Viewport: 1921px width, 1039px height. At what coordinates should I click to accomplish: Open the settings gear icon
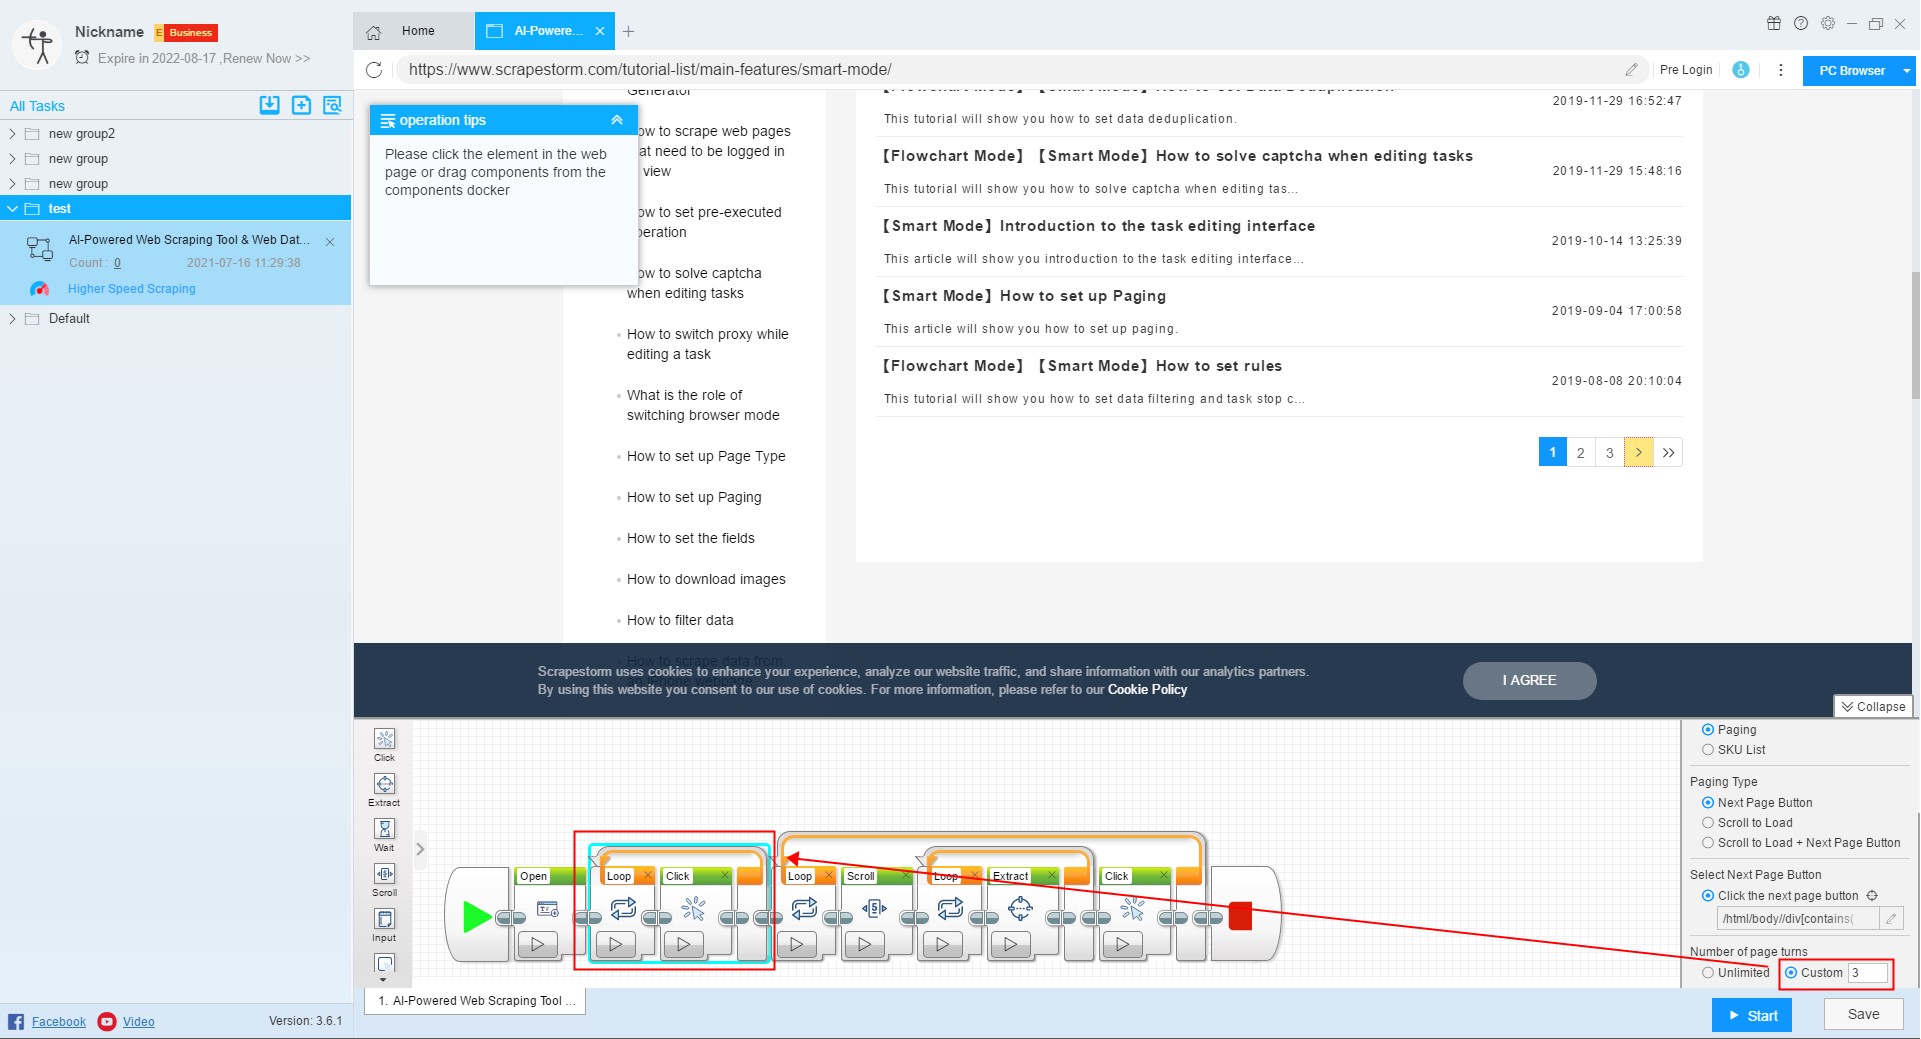tap(1827, 24)
